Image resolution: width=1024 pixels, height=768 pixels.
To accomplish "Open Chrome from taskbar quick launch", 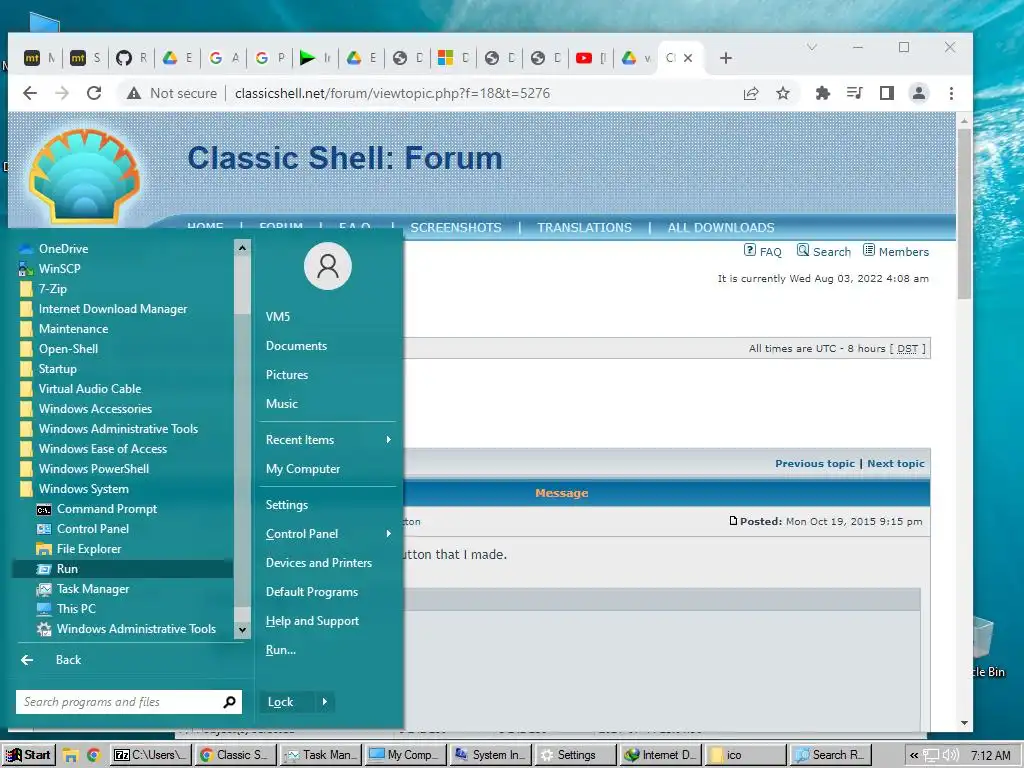I will tap(93, 756).
